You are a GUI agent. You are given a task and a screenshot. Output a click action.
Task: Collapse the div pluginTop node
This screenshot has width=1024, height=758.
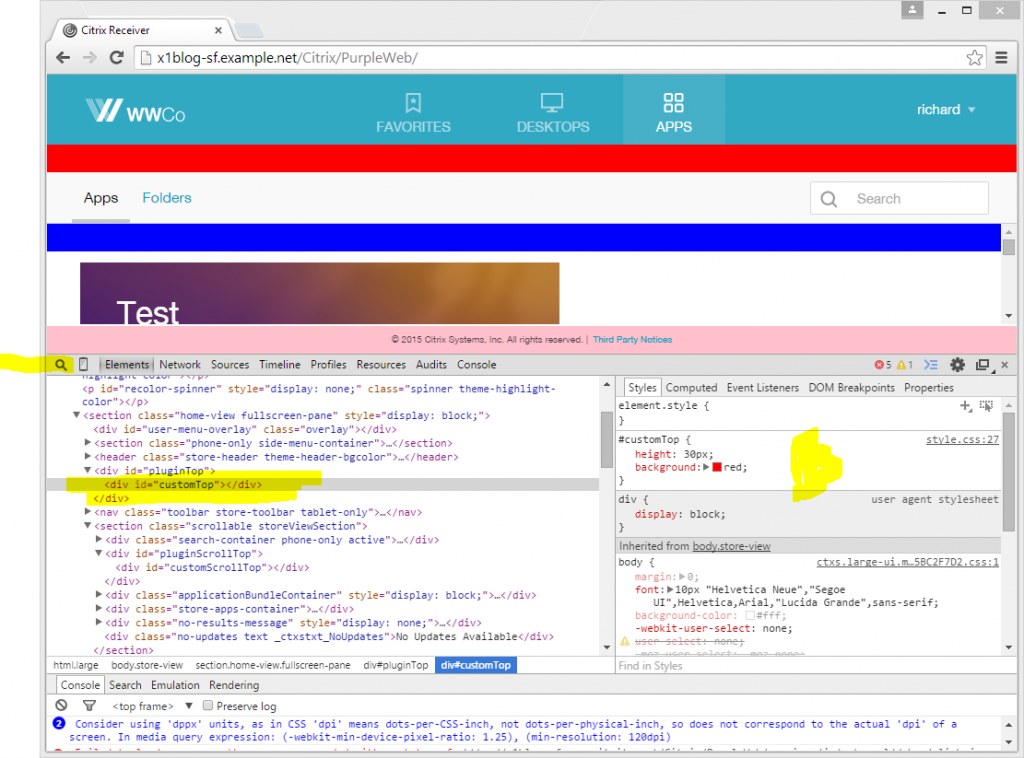[88, 470]
